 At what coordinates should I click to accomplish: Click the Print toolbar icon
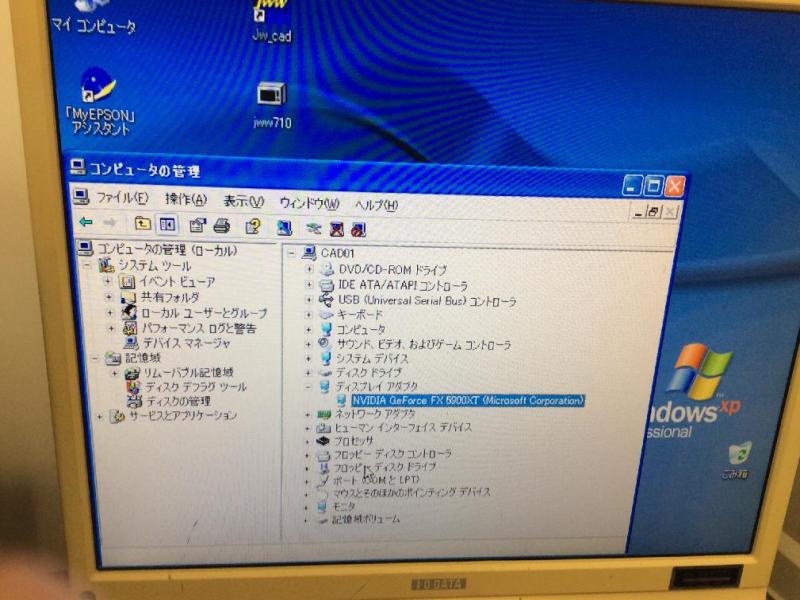tap(222, 226)
